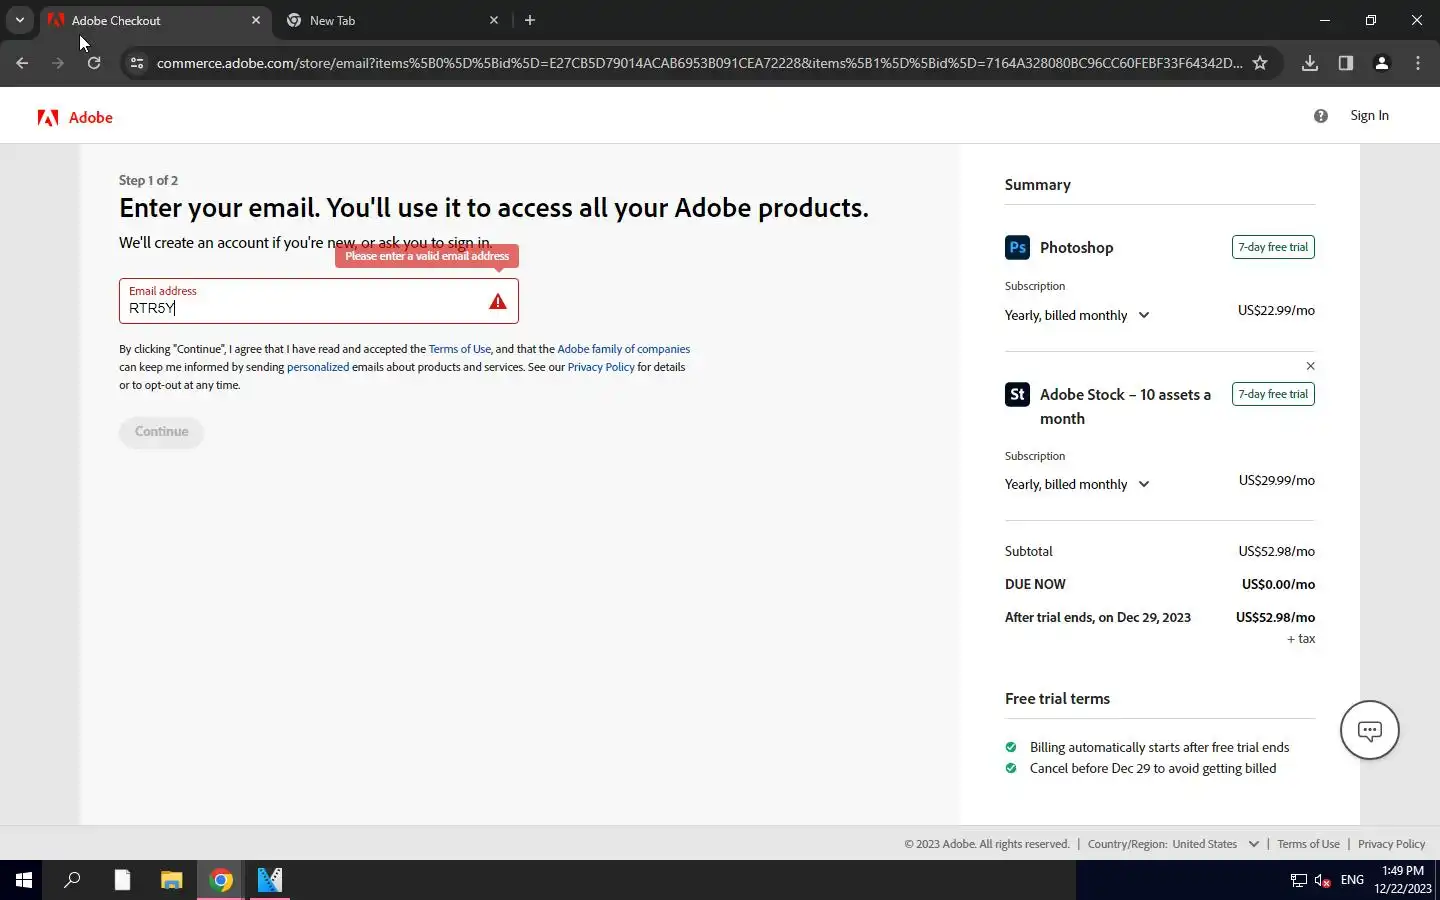
Task: Focus the Email address input field
Action: (x=300, y=308)
